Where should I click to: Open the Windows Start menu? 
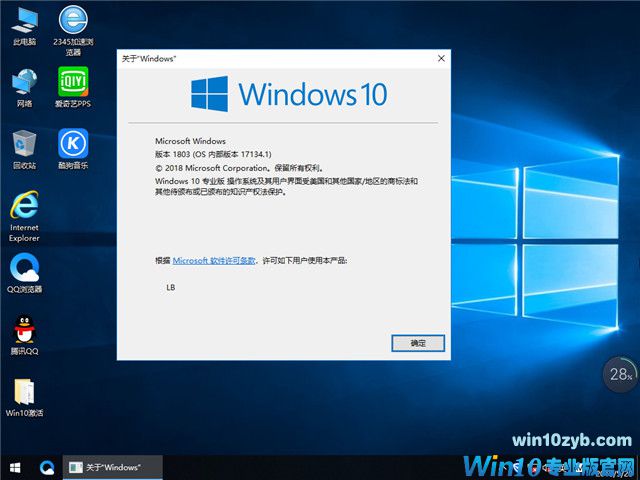tap(15, 468)
